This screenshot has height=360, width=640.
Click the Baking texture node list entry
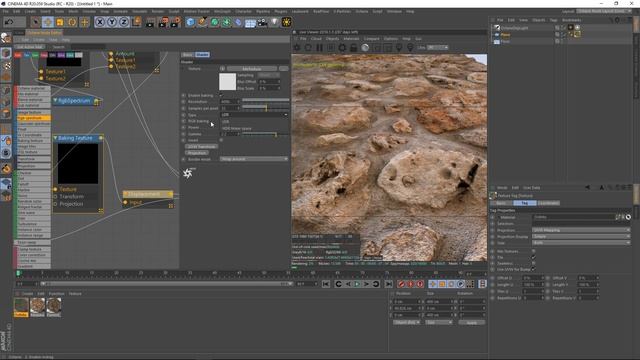click(34, 140)
